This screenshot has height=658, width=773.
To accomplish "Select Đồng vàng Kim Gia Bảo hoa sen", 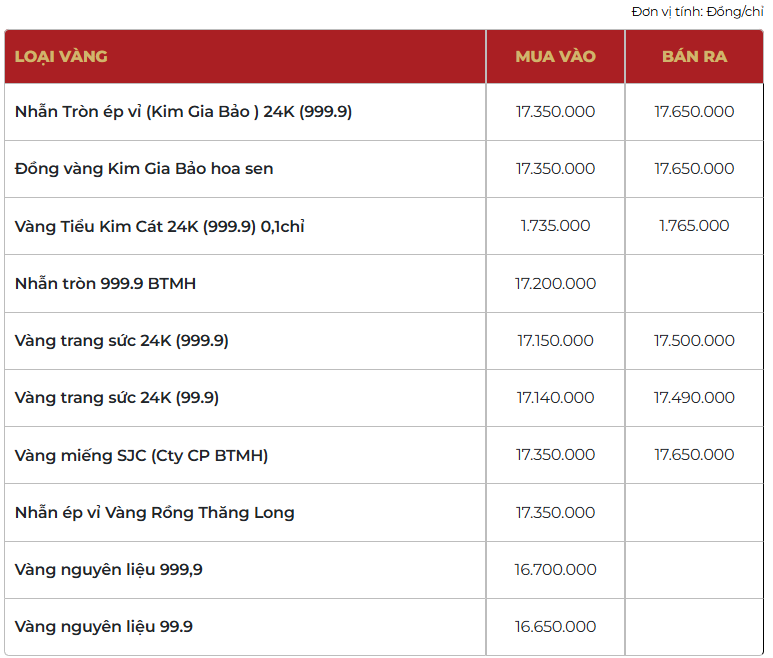I will point(144,169).
